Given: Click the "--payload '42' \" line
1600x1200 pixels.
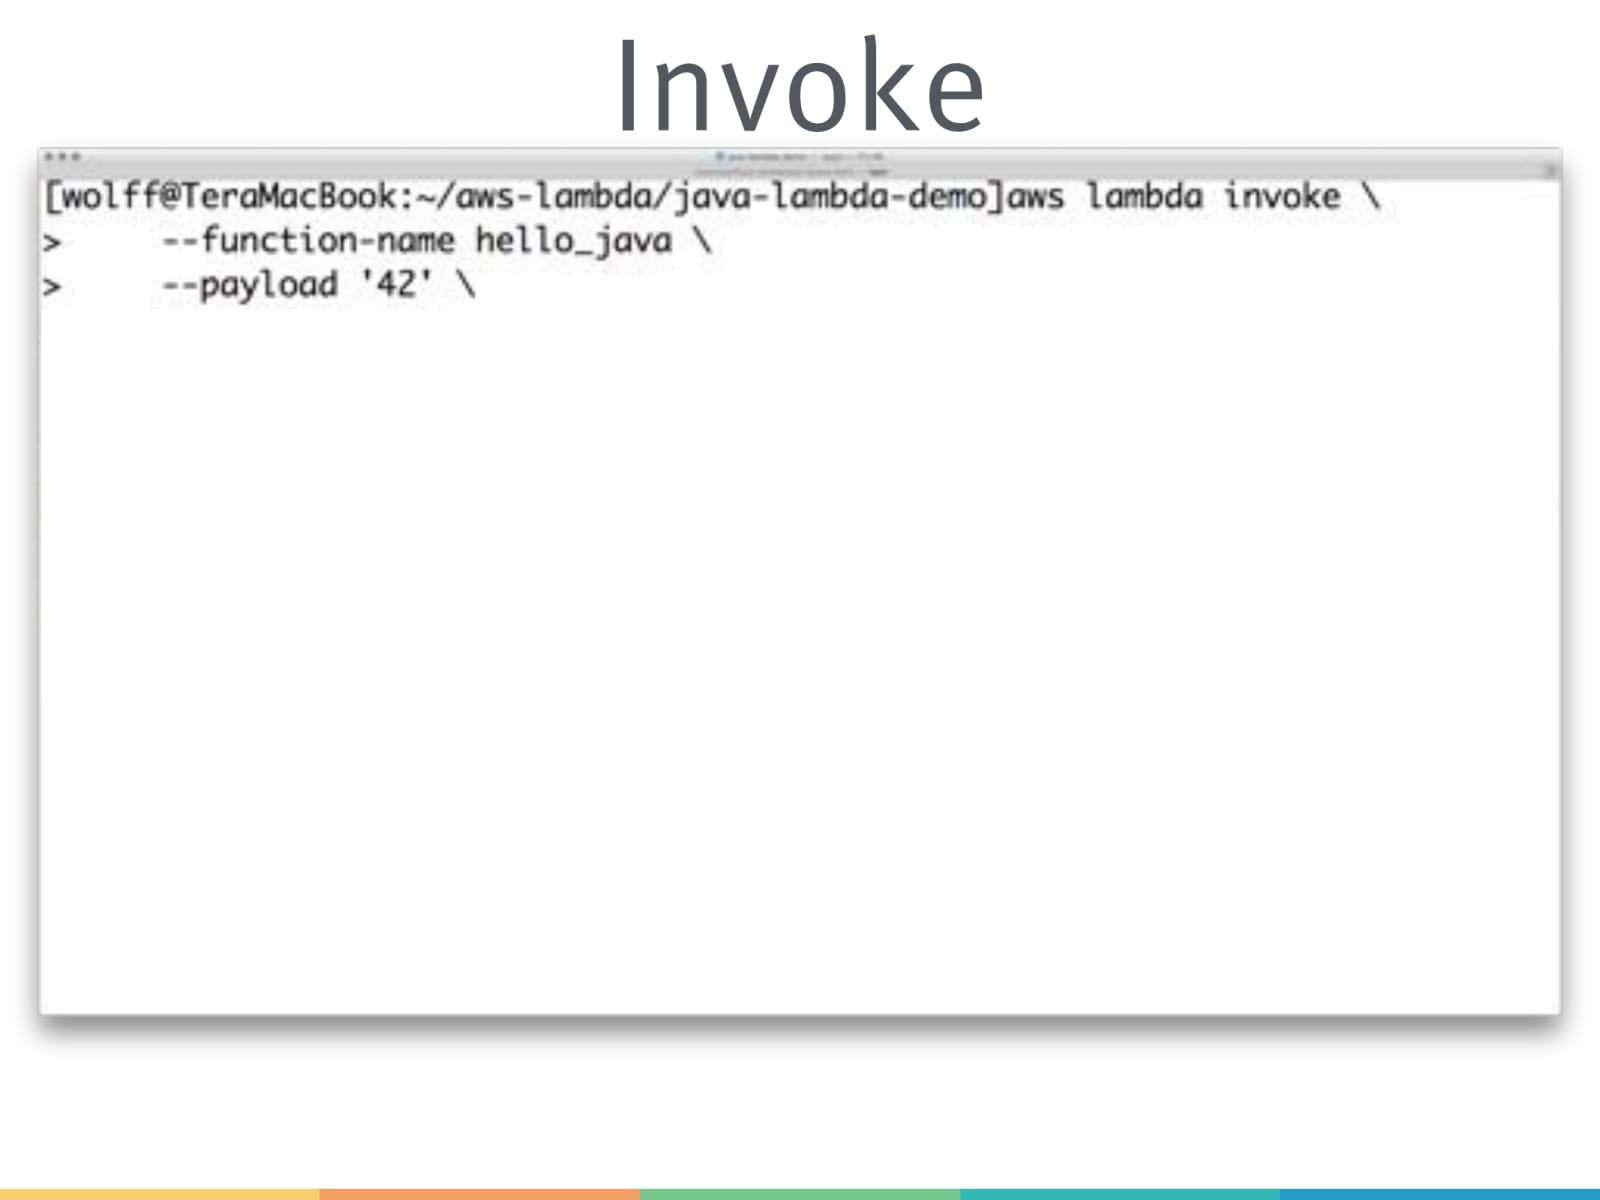Looking at the screenshot, I should pyautogui.click(x=319, y=285).
